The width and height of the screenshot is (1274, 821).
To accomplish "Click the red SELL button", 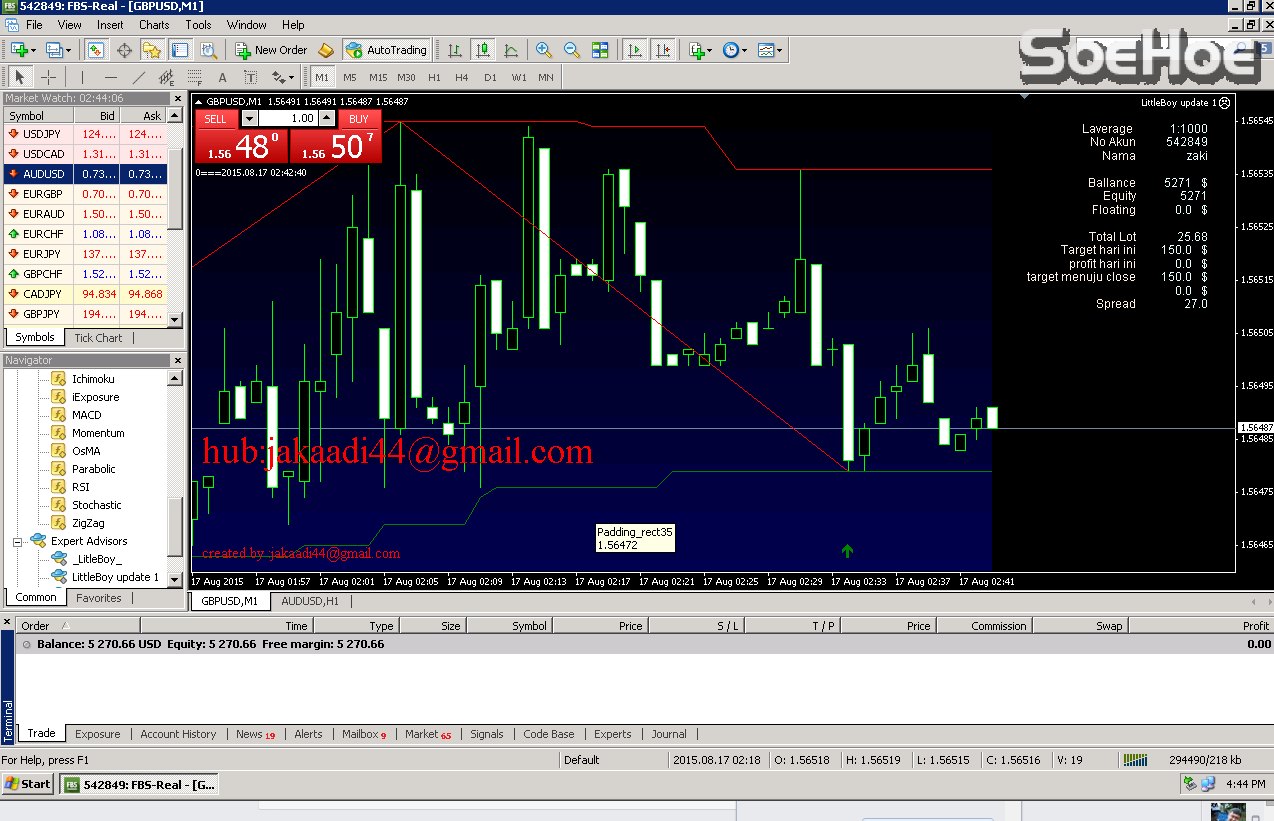I will tap(215, 119).
